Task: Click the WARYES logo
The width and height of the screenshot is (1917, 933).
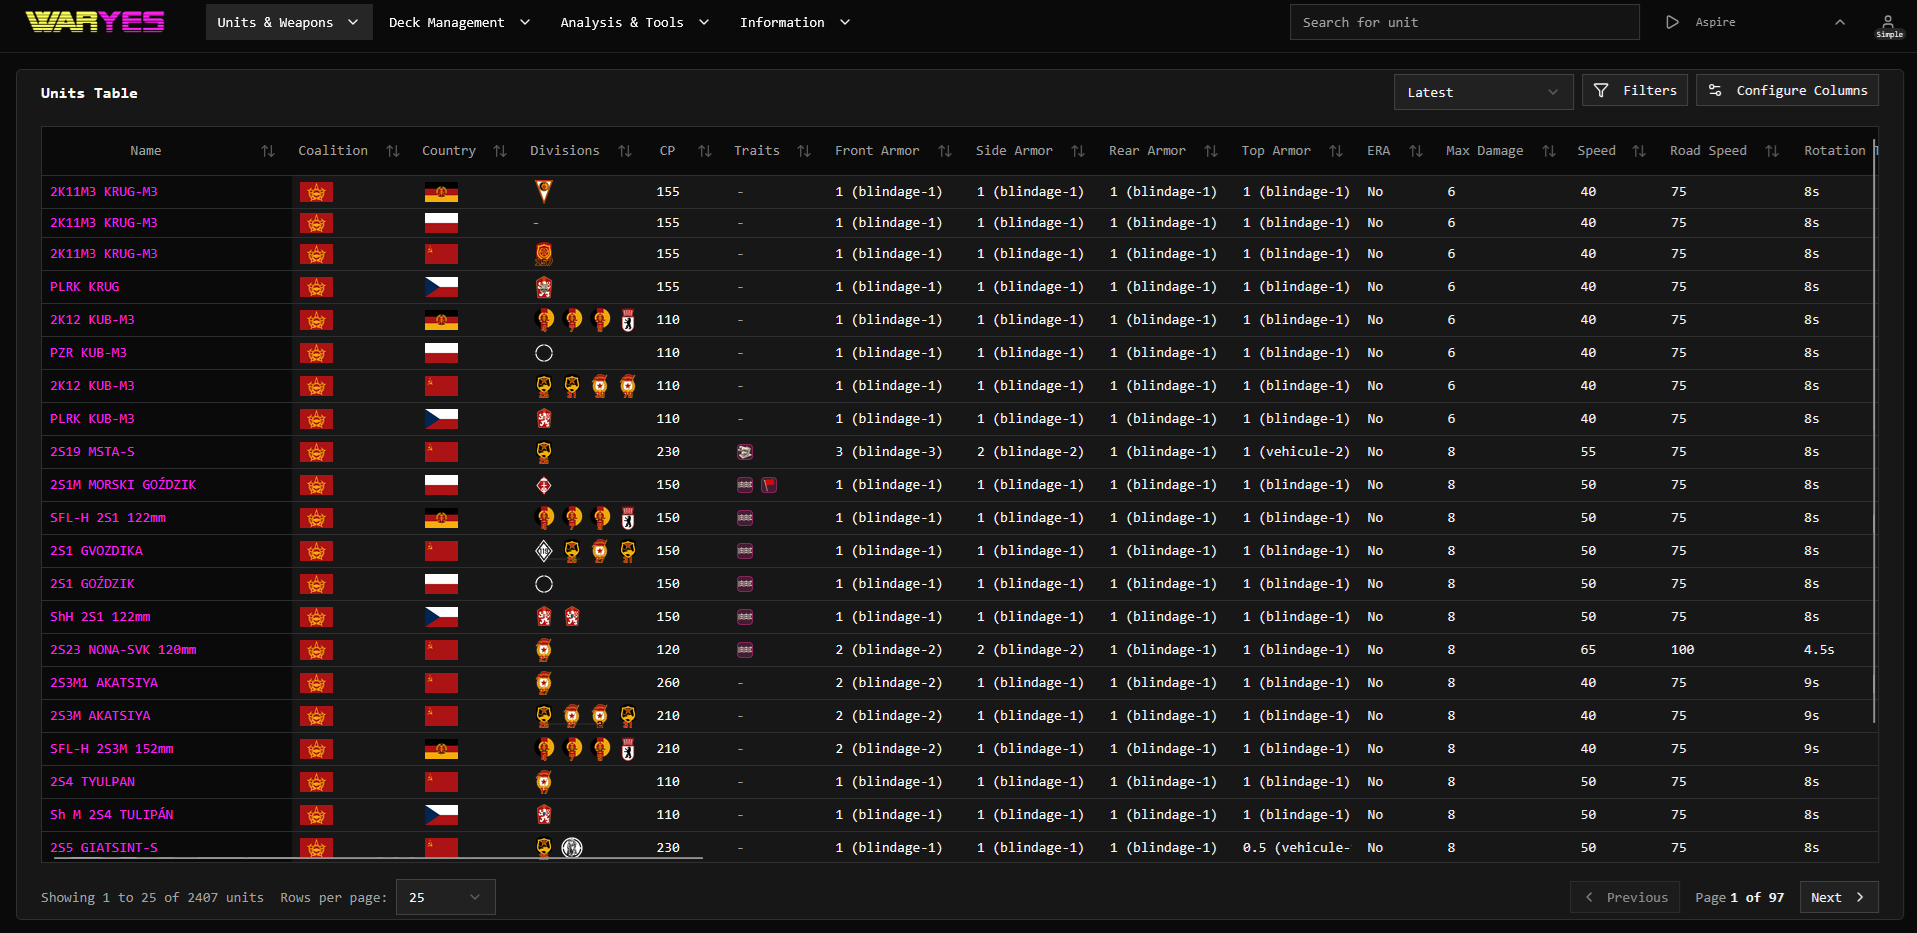Action: (x=94, y=21)
